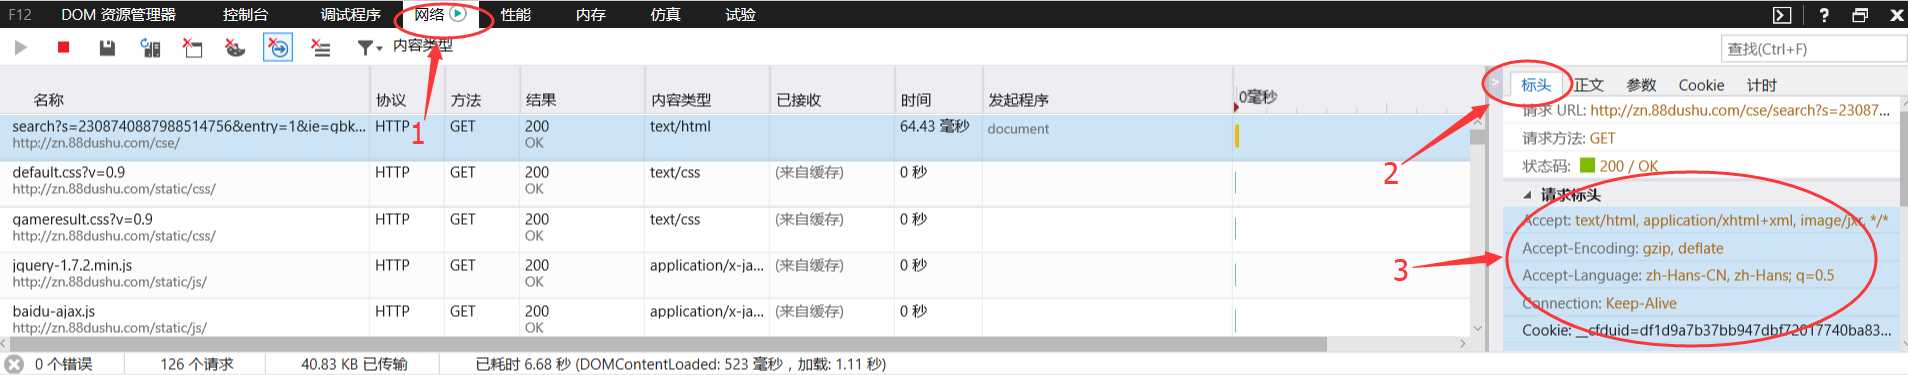Open the Cookie details tab
1908x375 pixels.
1701,85
